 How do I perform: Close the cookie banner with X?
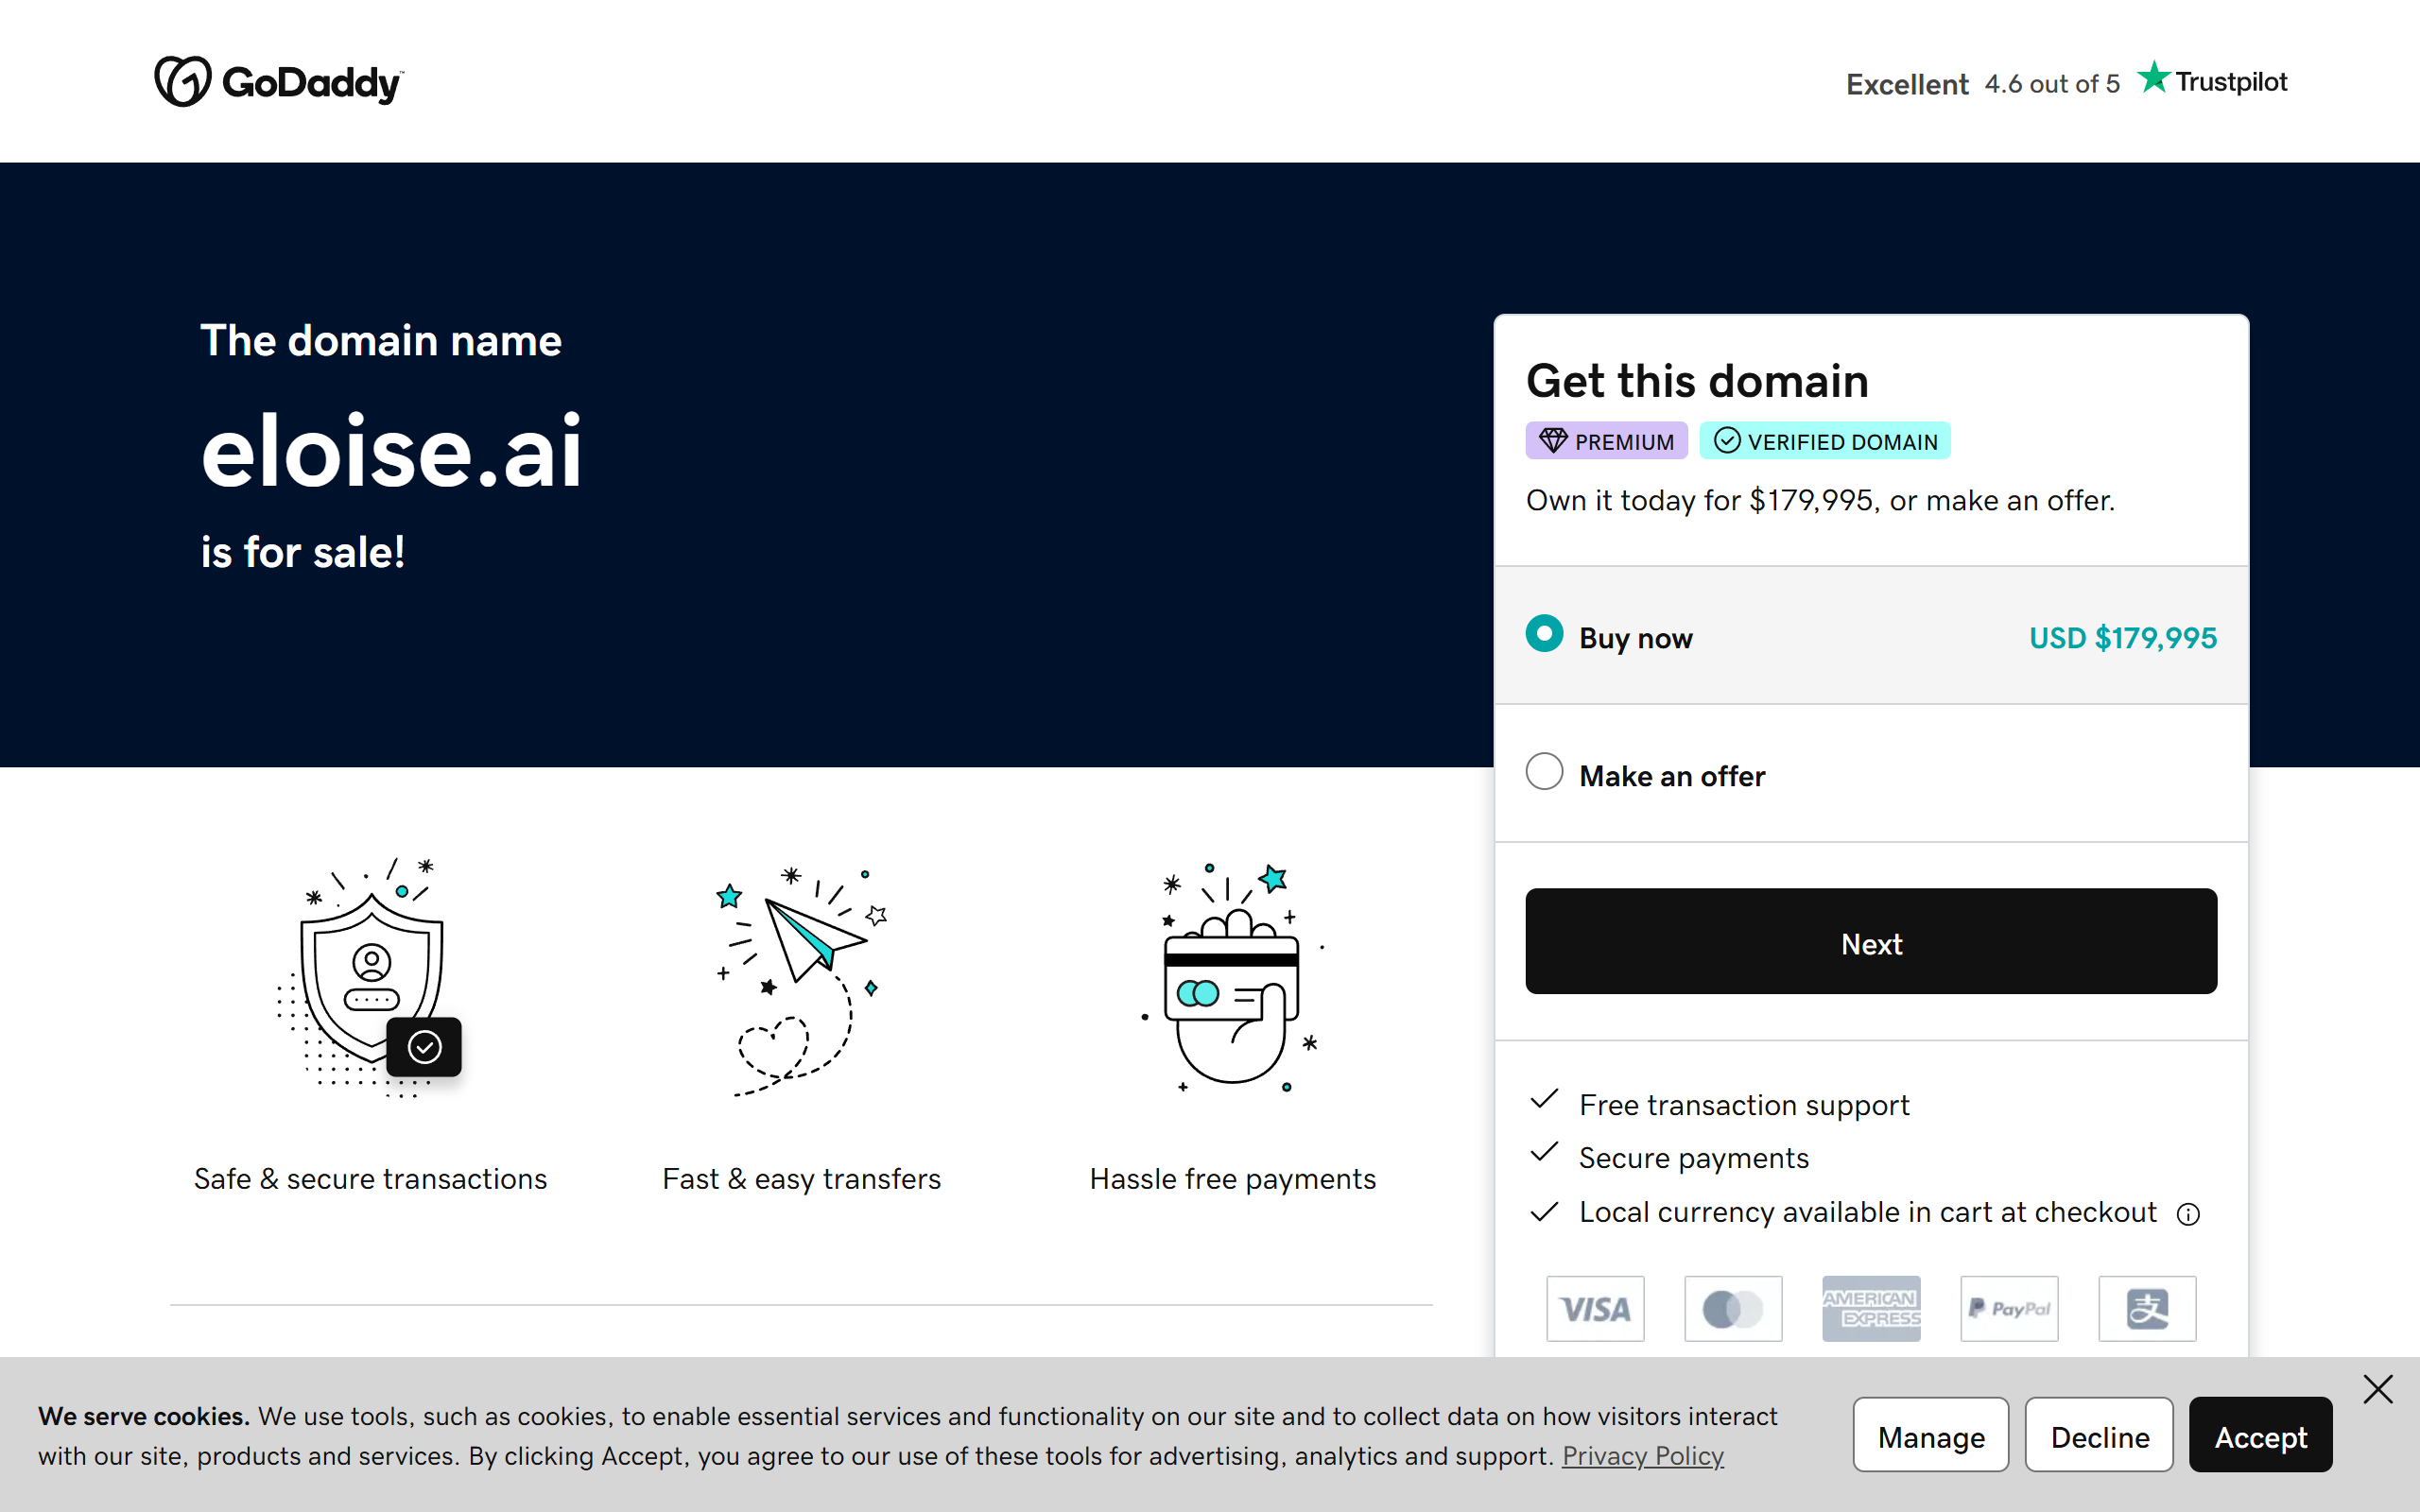click(2378, 1389)
